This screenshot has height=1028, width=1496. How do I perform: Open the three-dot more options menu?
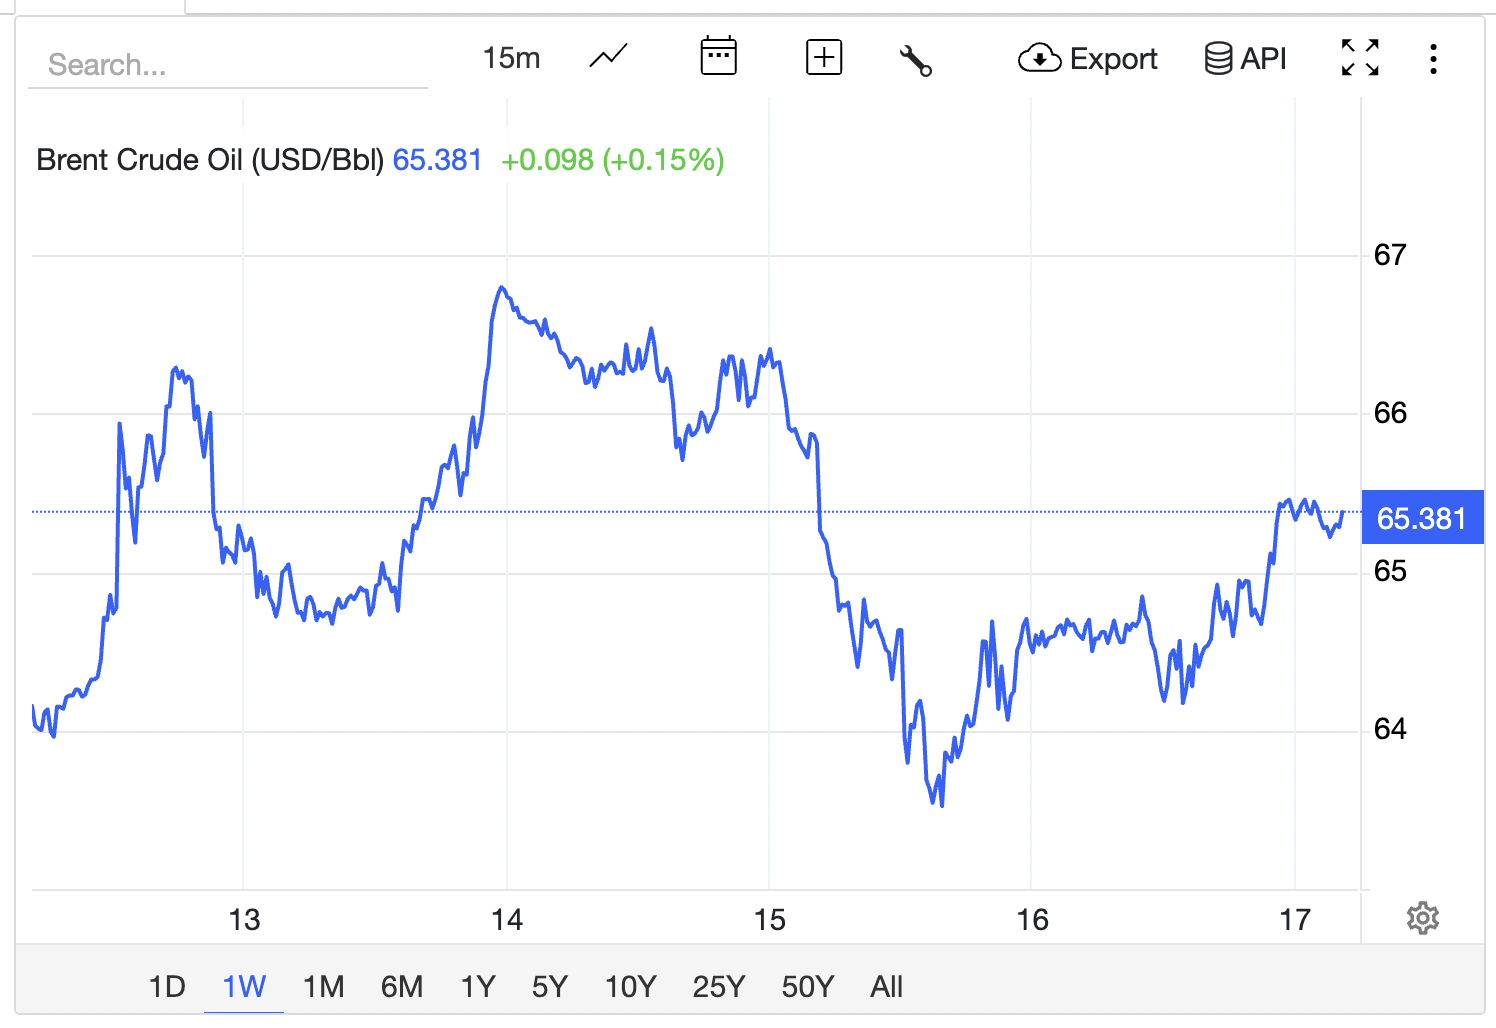point(1433,59)
